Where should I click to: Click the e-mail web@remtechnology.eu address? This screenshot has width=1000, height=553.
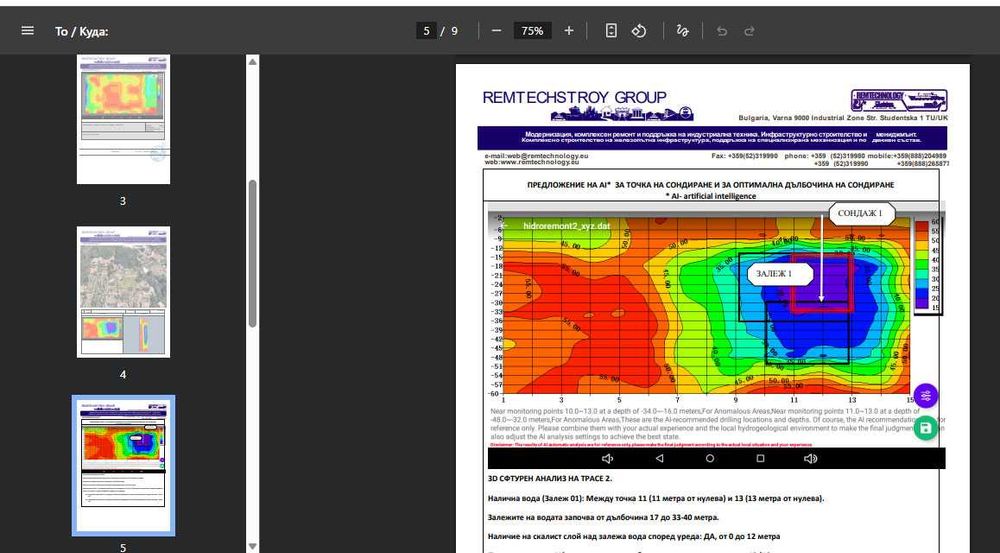536,156
